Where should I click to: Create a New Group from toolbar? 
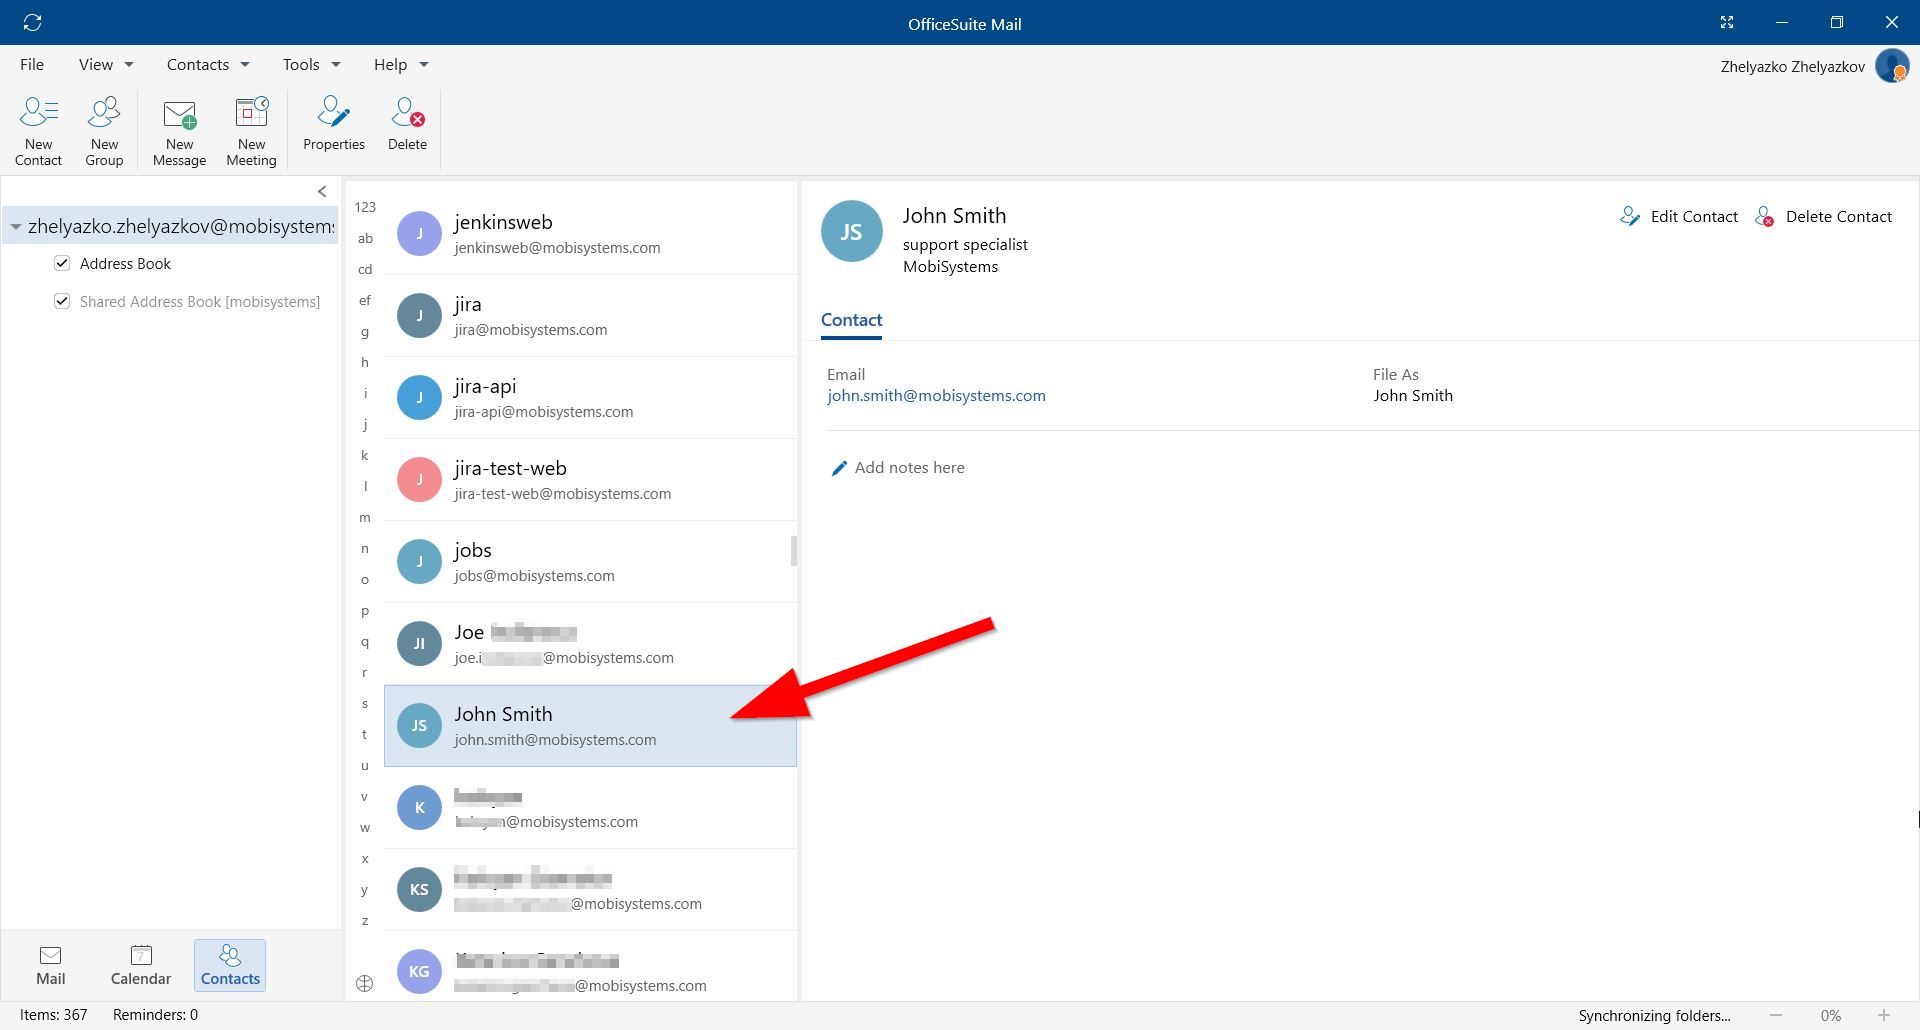tap(104, 130)
